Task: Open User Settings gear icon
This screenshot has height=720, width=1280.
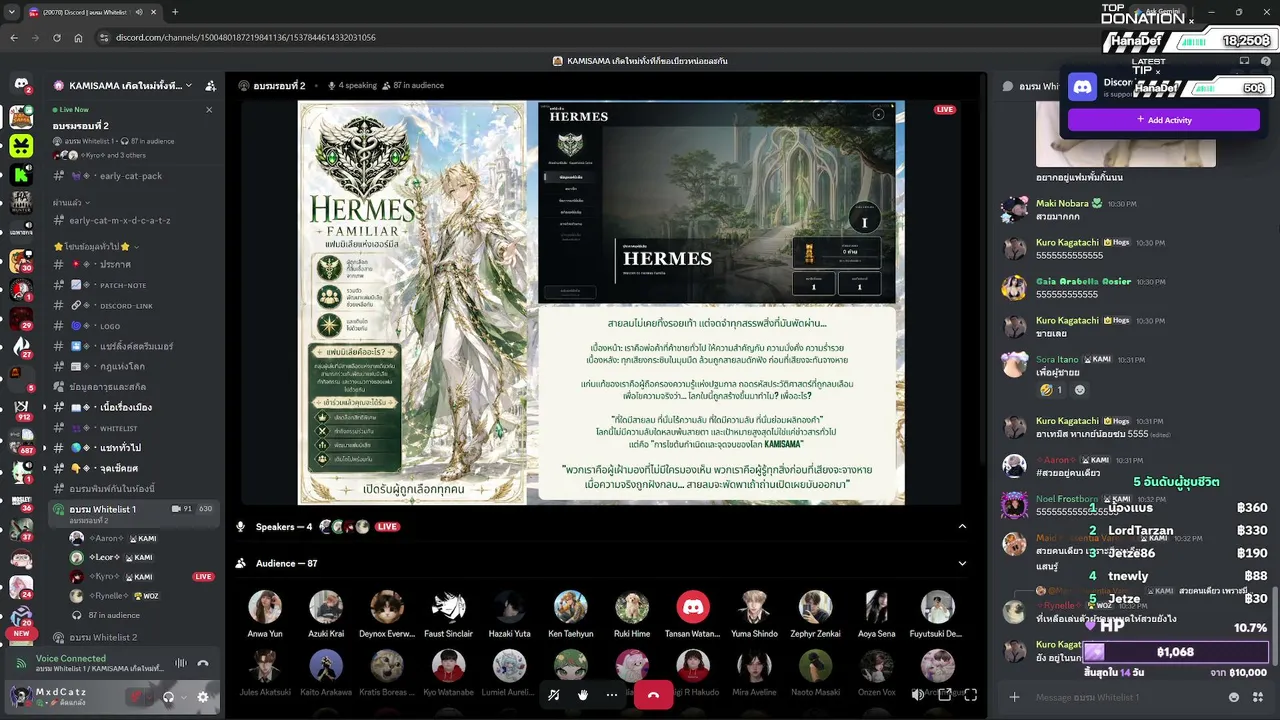Action: [203, 697]
